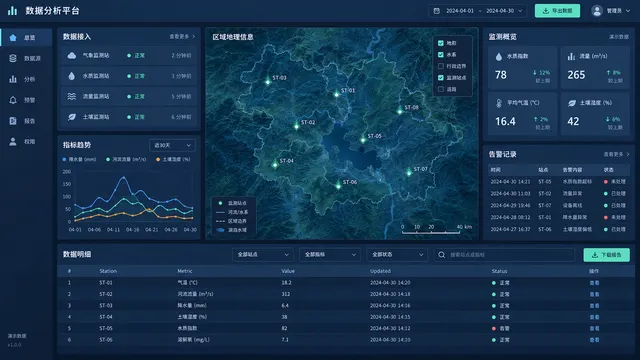Open the overview home icon in sidebar
The height and width of the screenshot is (360, 640).
click(13, 38)
